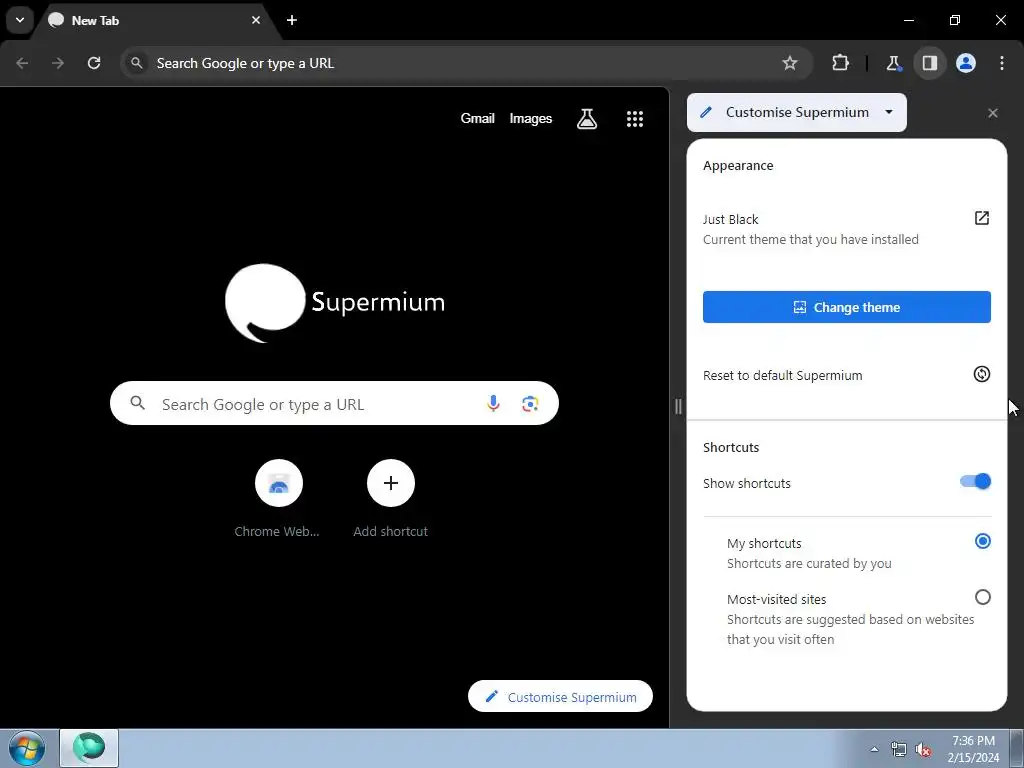Click the Supermium logo

pos(334,303)
